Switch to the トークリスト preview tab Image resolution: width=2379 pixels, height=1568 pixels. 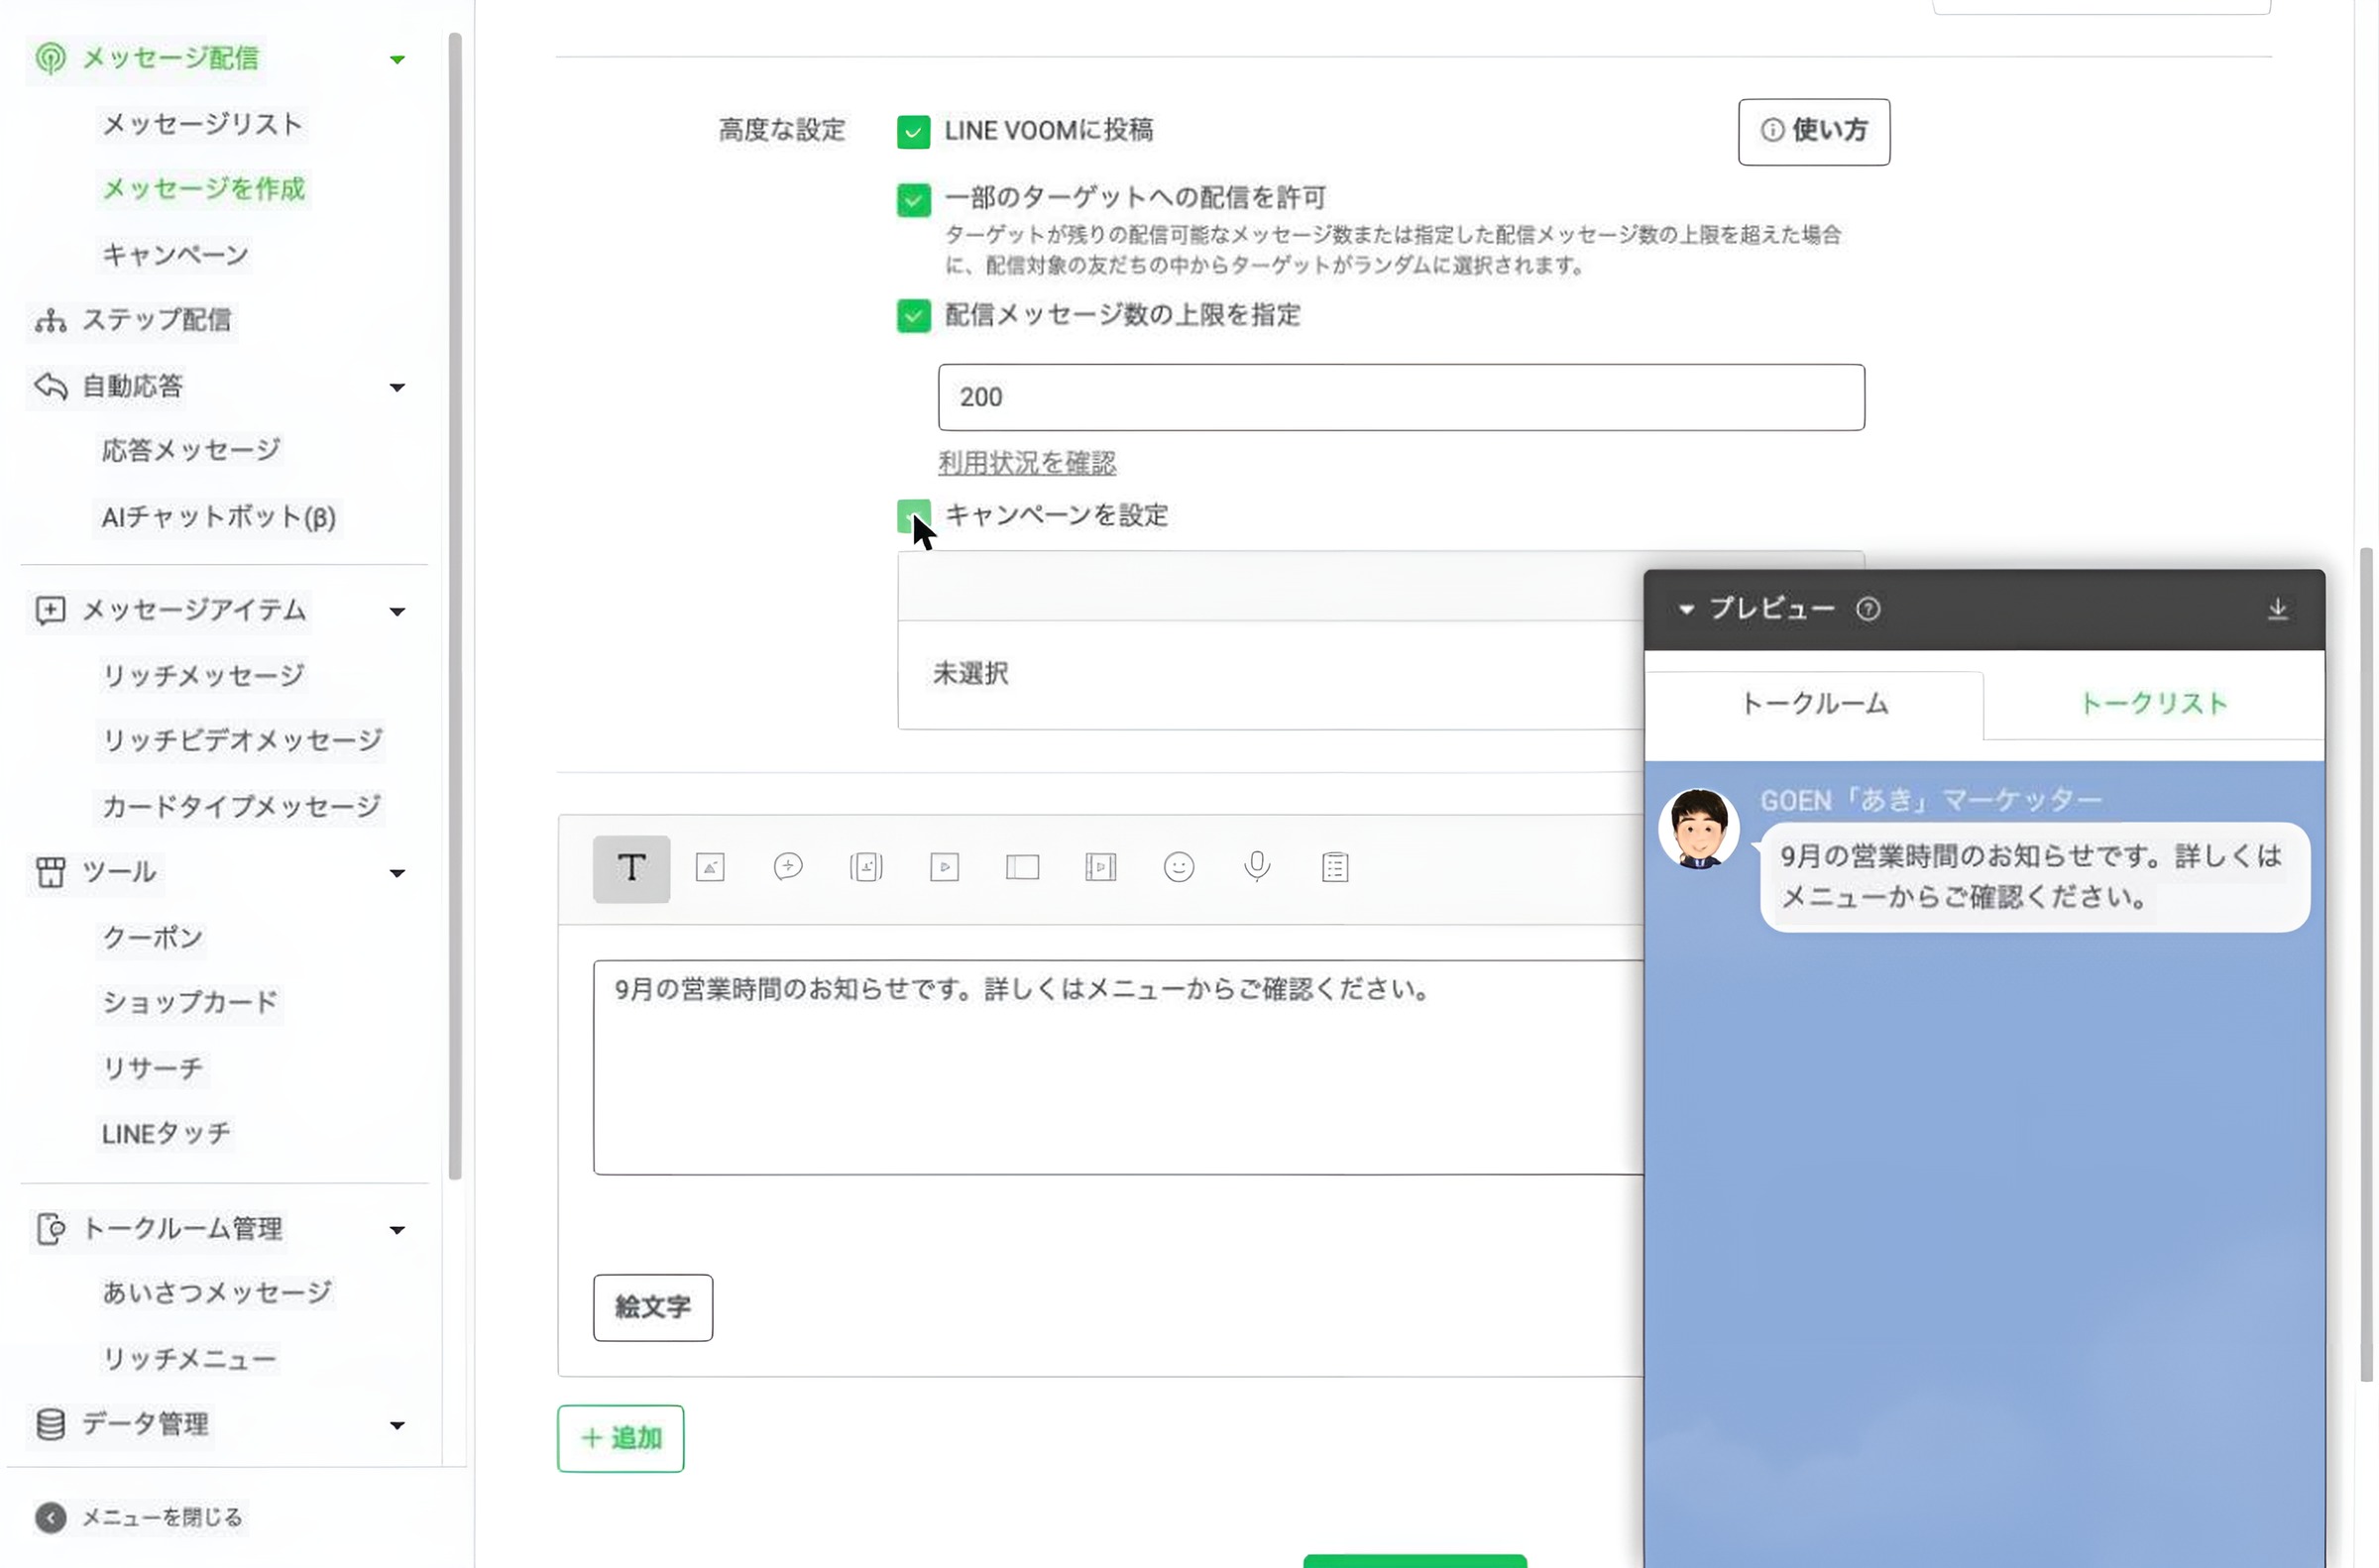pyautogui.click(x=2153, y=704)
